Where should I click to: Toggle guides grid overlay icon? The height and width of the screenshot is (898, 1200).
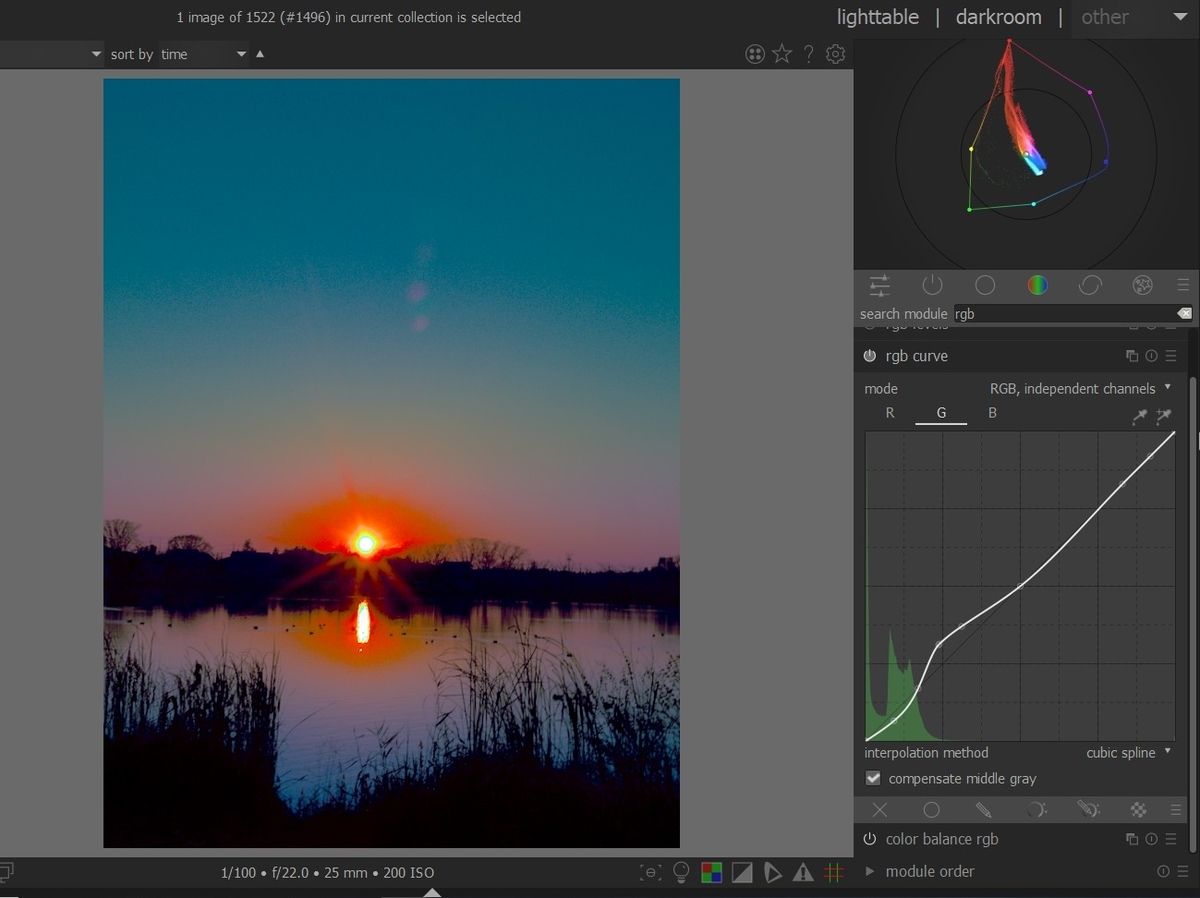coord(833,873)
